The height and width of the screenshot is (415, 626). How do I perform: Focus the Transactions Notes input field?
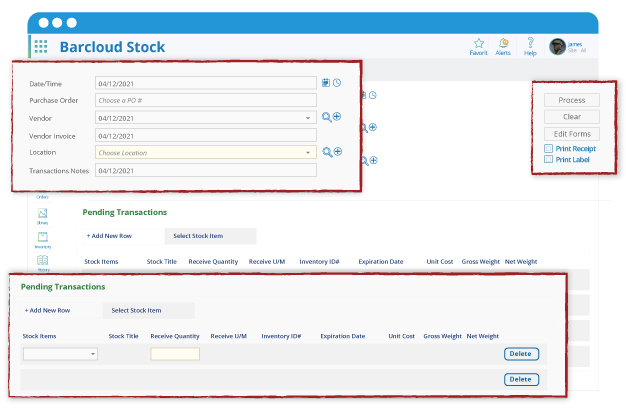pyautogui.click(x=206, y=170)
